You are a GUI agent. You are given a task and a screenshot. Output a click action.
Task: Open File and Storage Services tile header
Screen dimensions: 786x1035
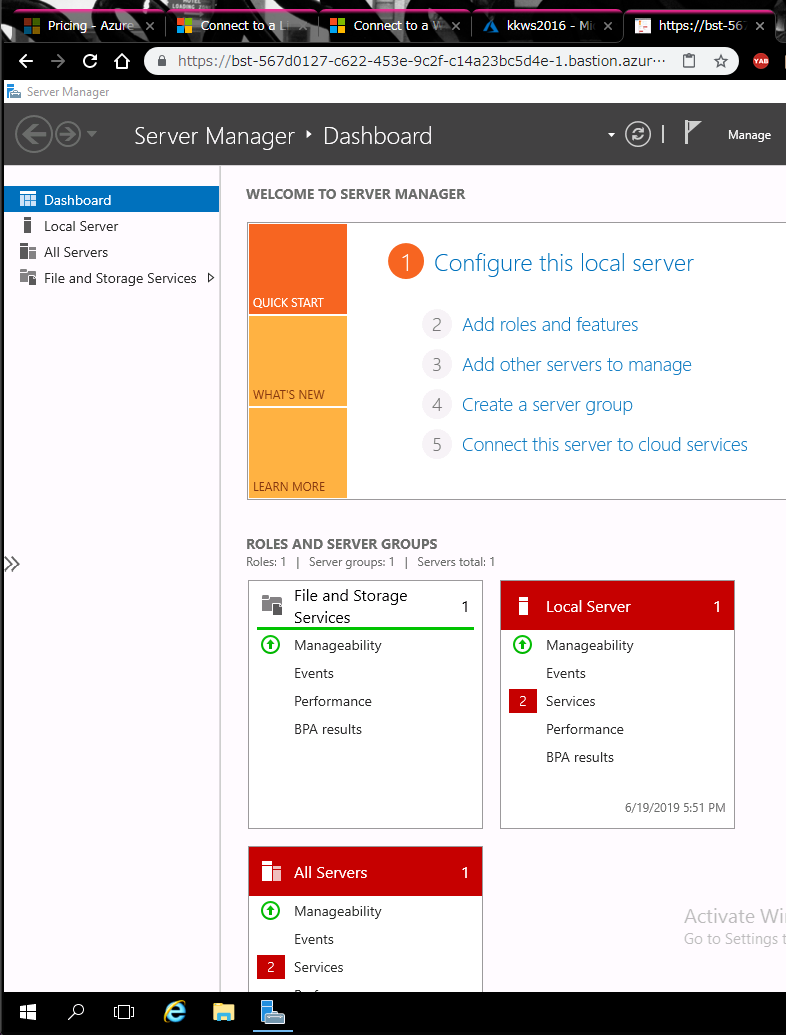coord(365,606)
